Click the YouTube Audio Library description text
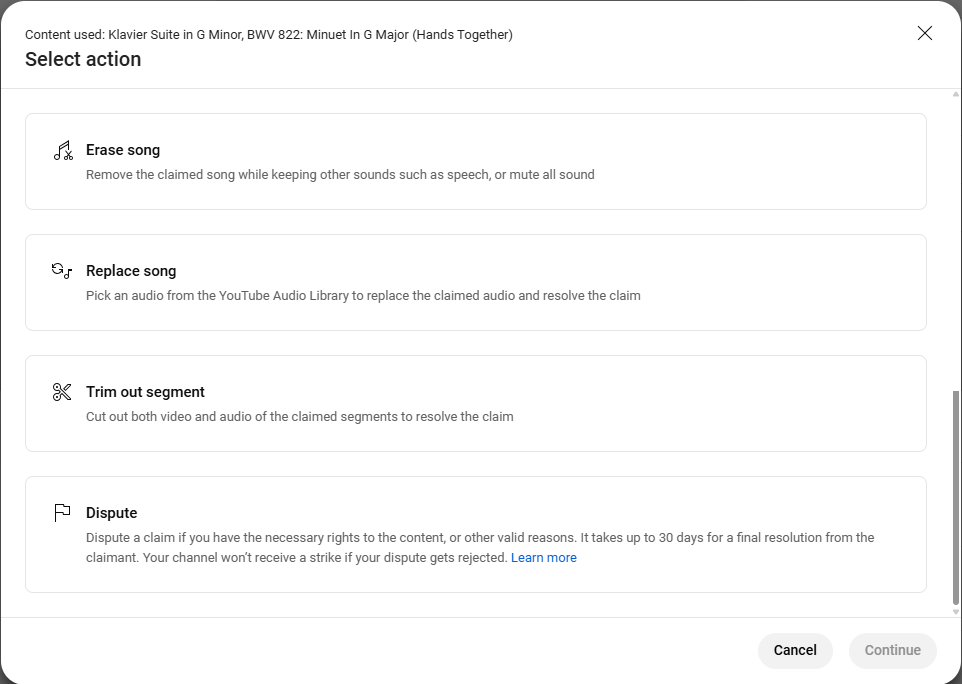 [363, 296]
